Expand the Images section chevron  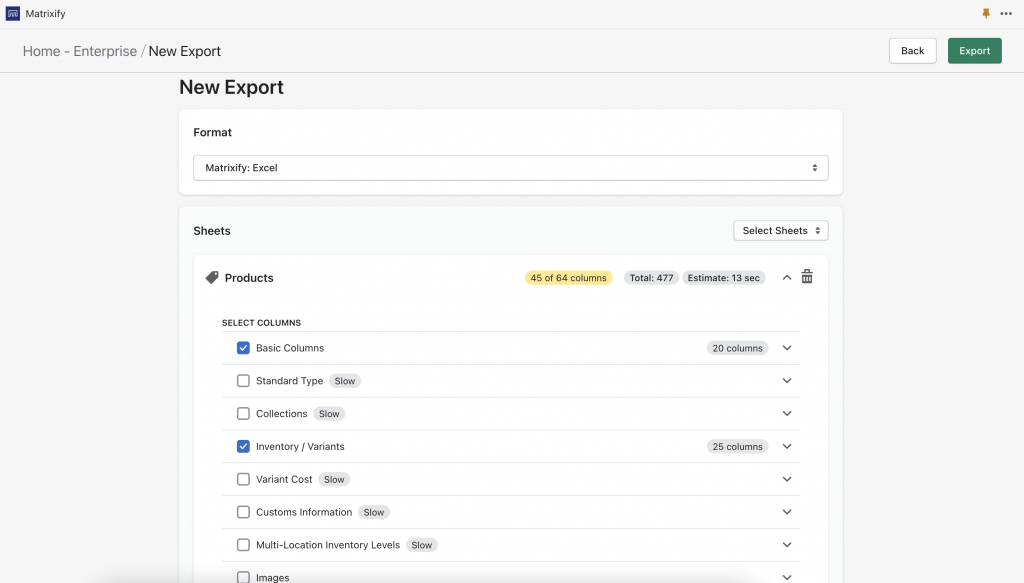(x=787, y=577)
